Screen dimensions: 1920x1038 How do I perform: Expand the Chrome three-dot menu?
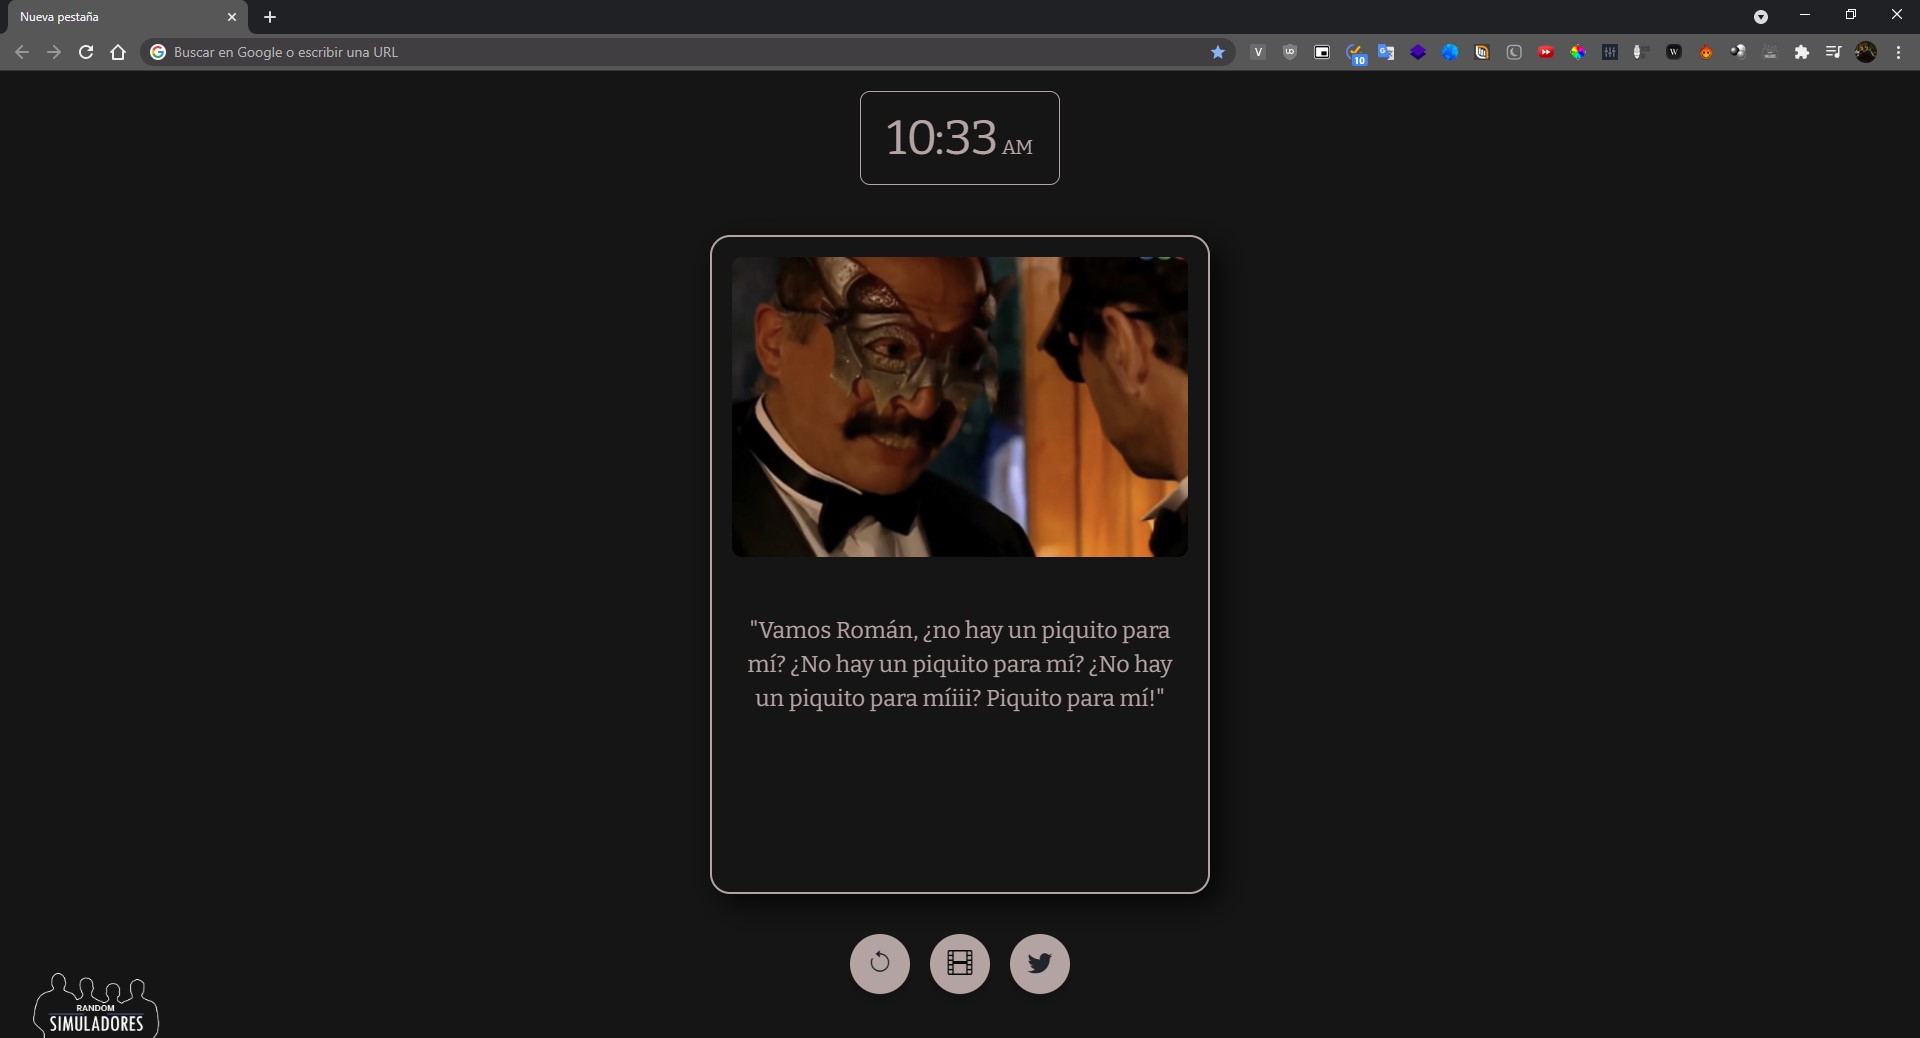(x=1898, y=52)
